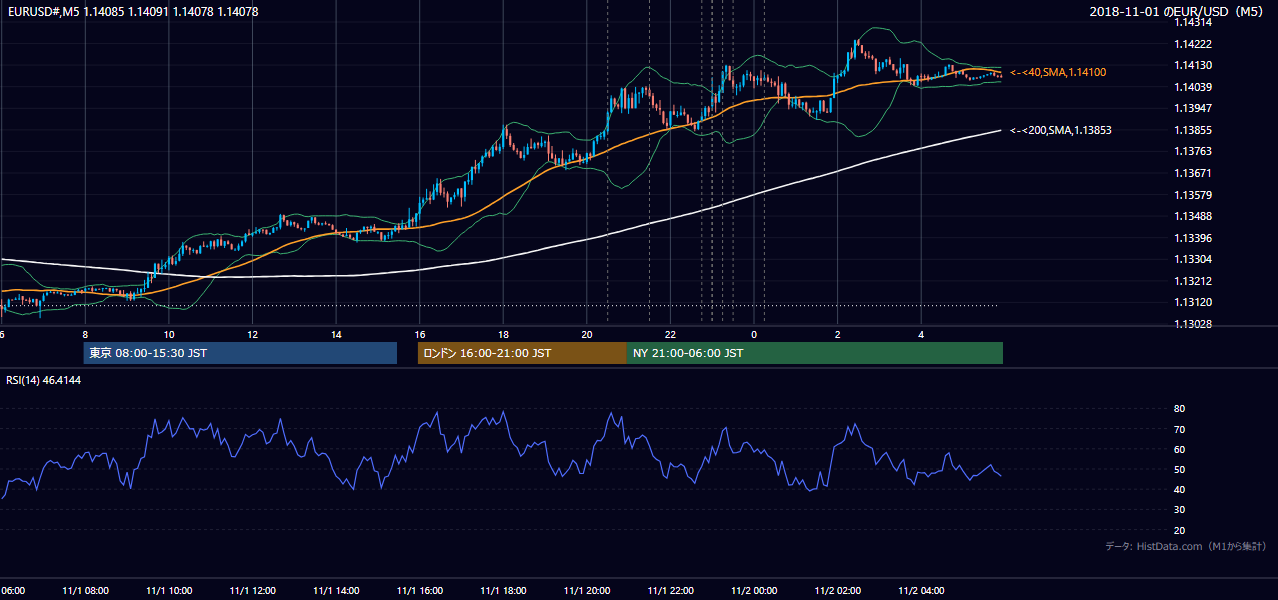Click the 11/1 18:00 time axis label
This screenshot has height=600, width=1278.
[x=503, y=590]
